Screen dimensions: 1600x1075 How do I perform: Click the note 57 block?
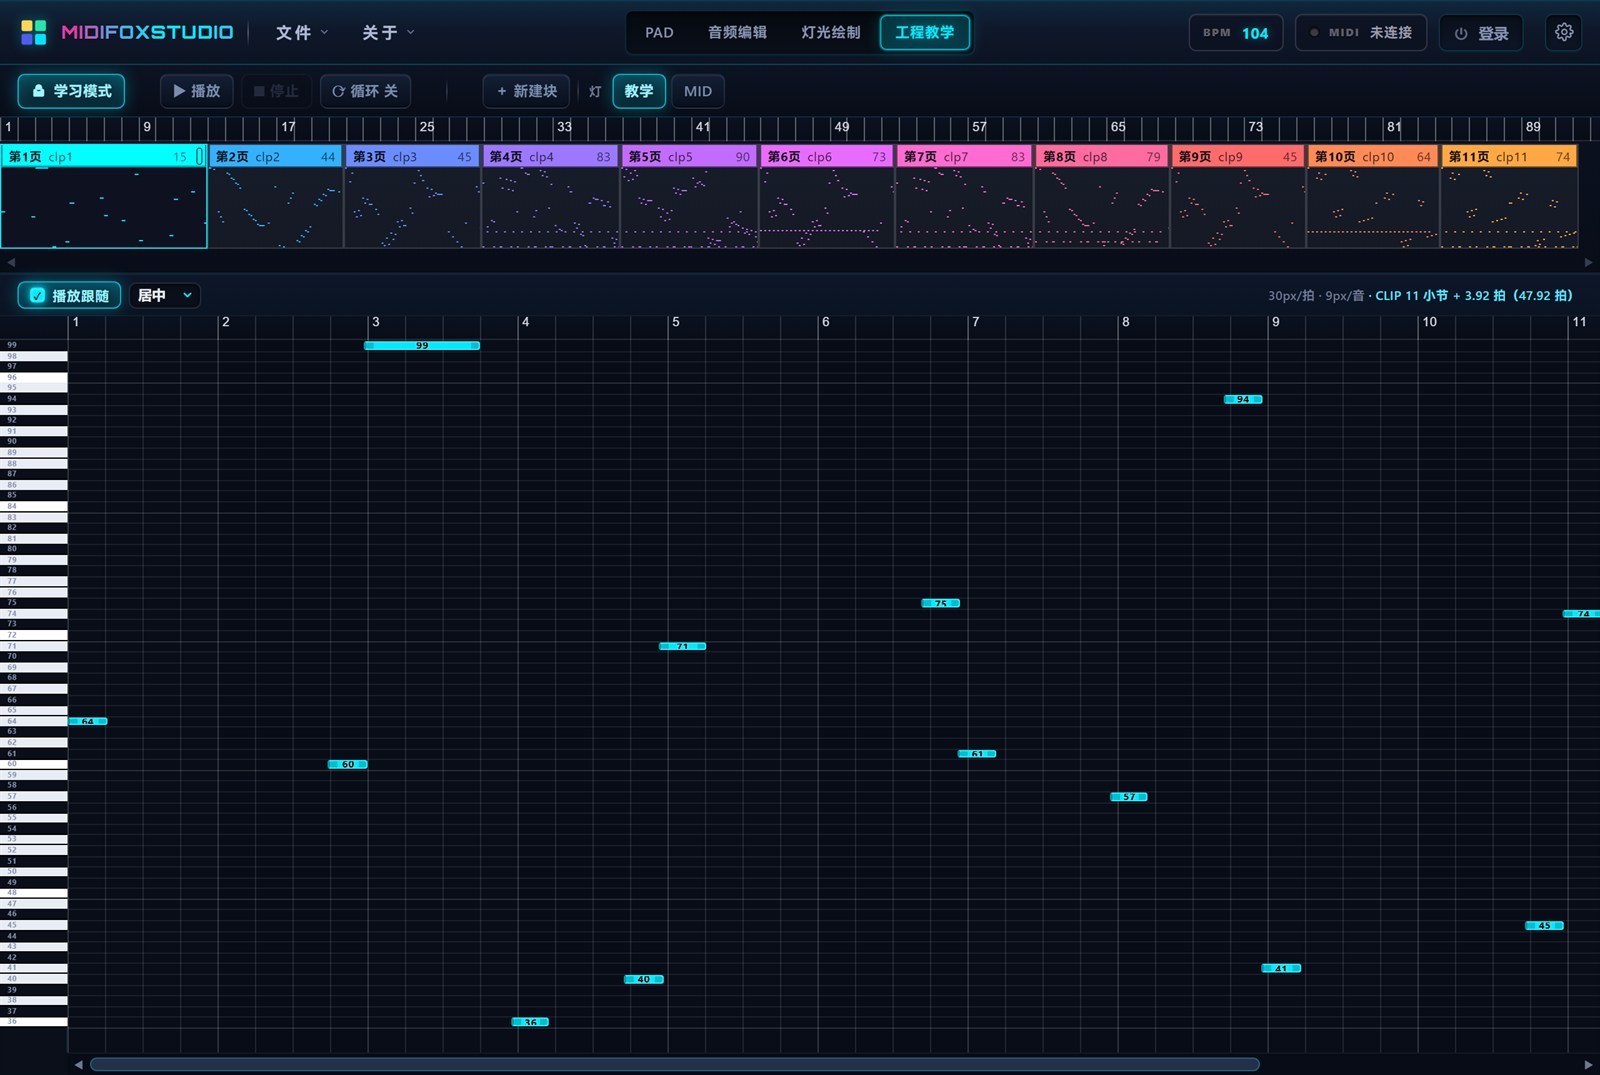click(1129, 797)
